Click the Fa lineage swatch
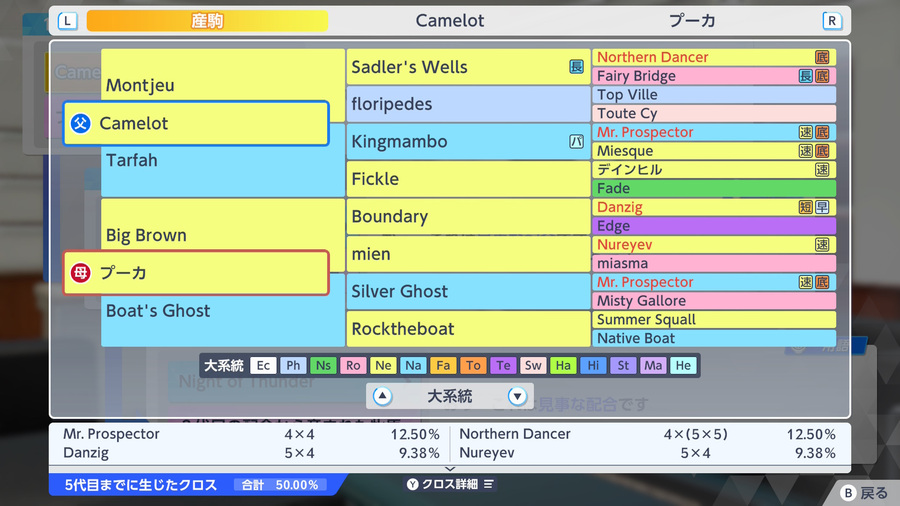 (443, 365)
